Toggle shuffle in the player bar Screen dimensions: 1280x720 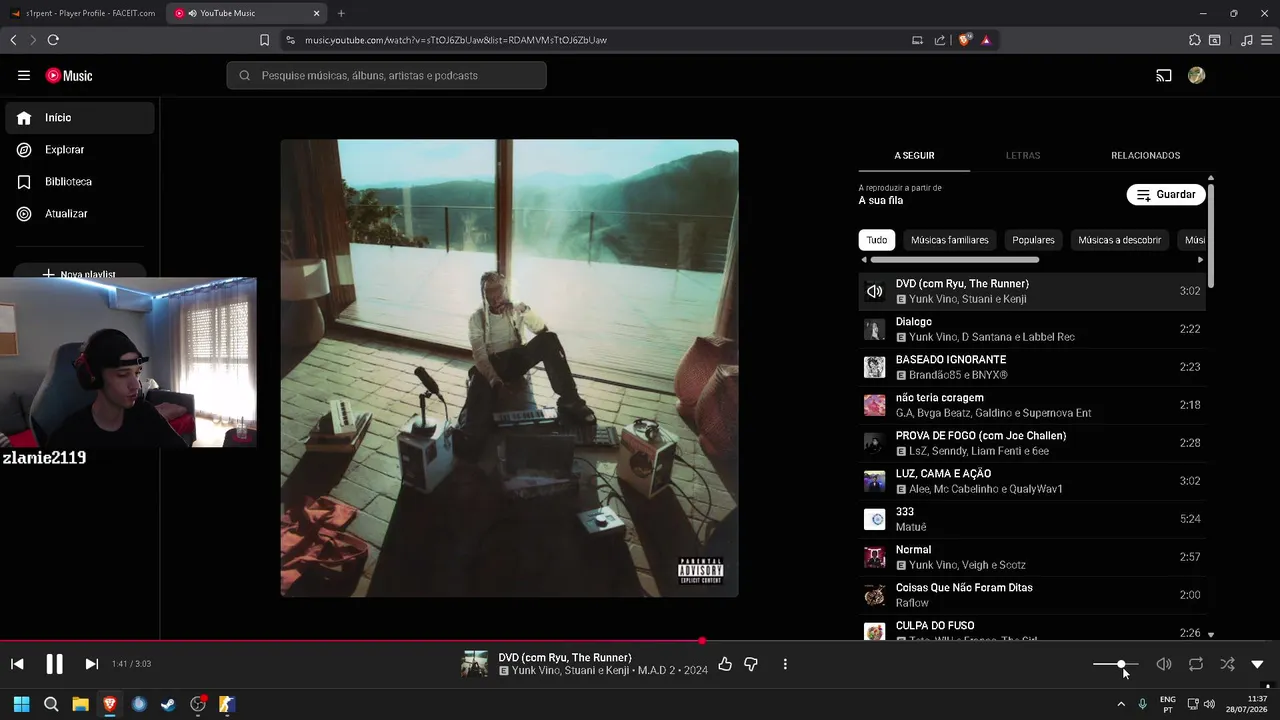(1227, 664)
